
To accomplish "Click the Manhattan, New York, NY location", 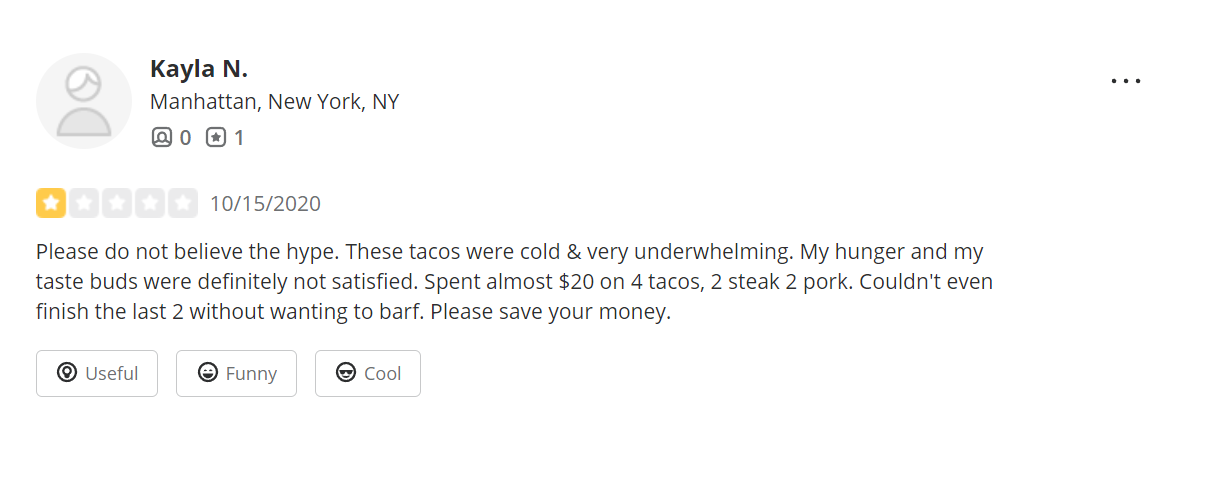I will click(274, 102).
